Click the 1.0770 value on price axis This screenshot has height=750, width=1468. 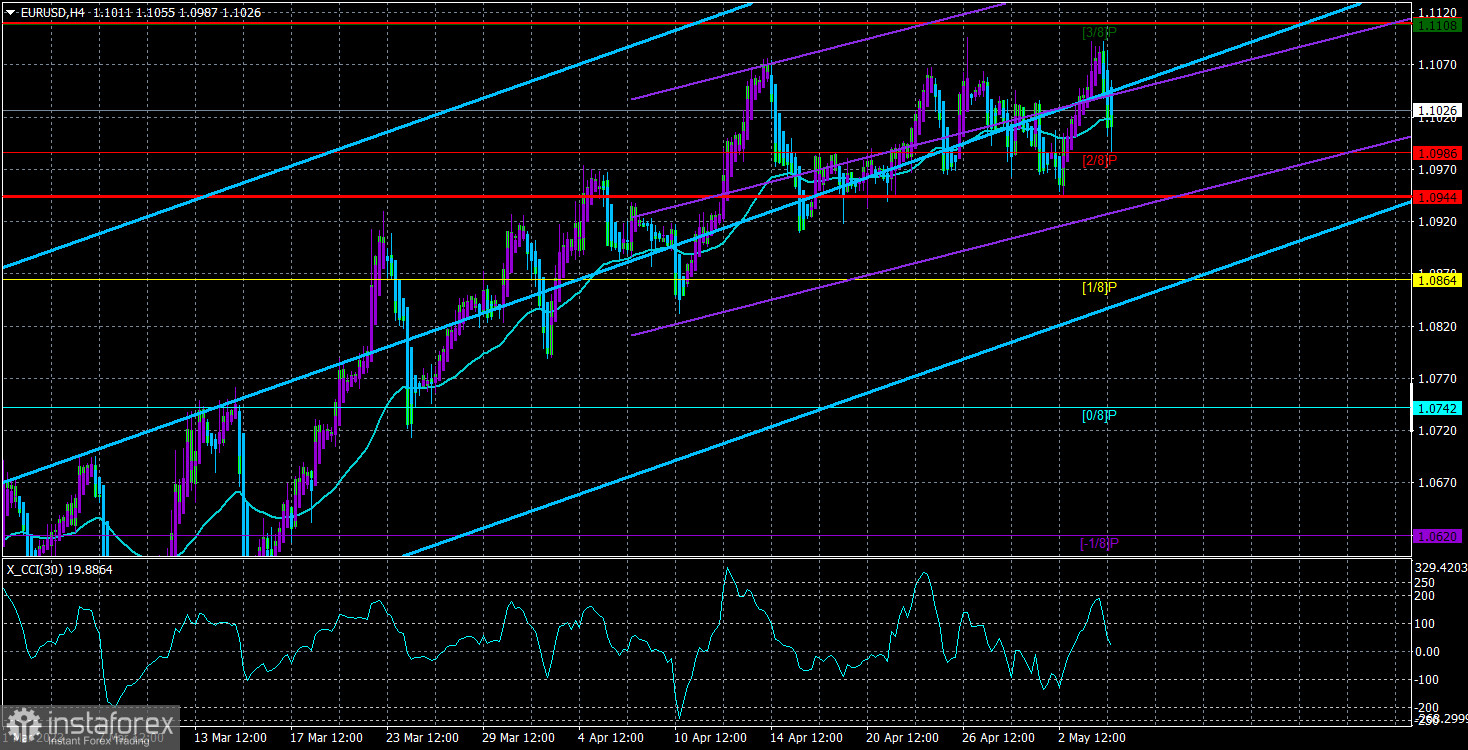[x=1436, y=378]
